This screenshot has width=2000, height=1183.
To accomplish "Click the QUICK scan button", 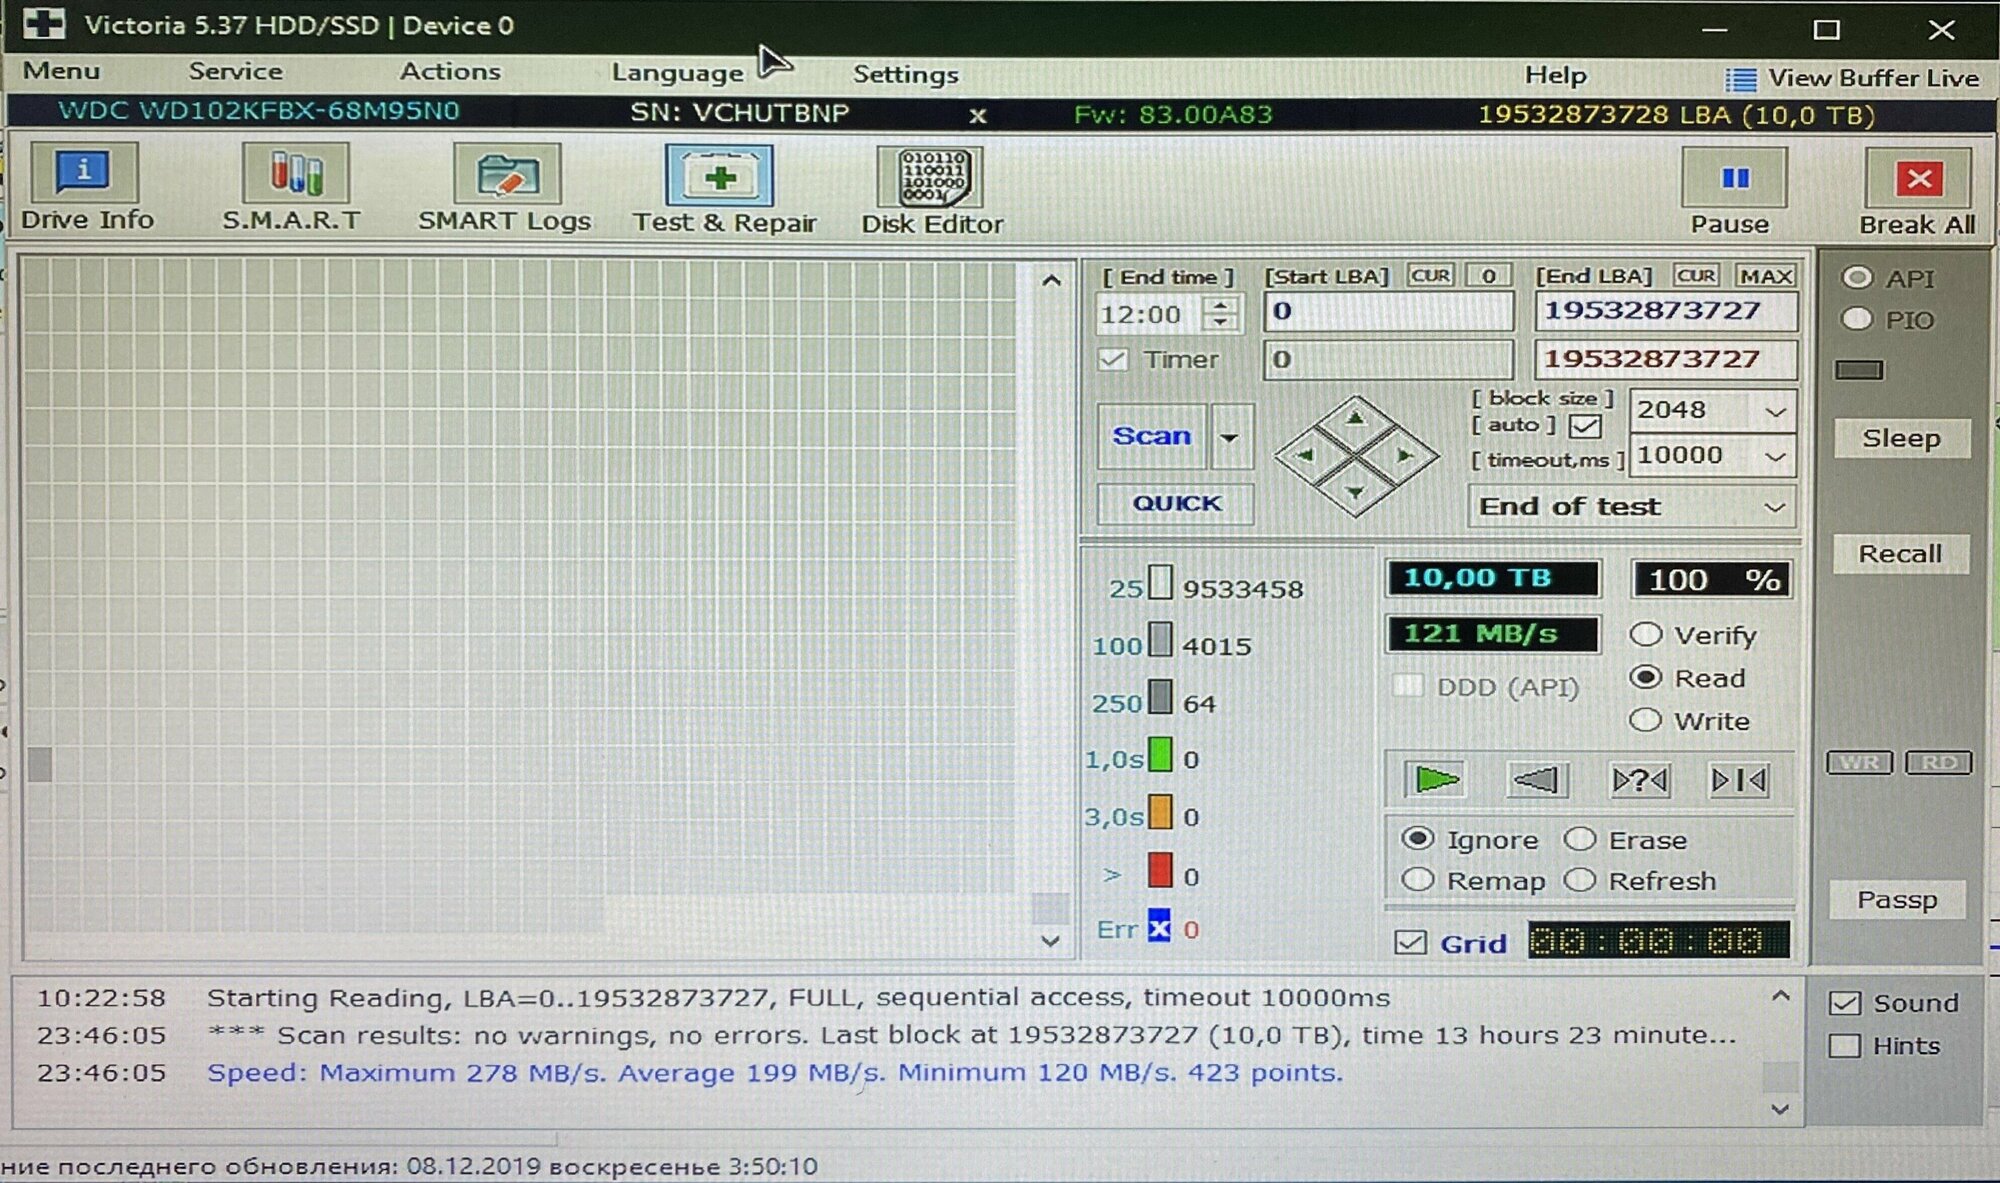I will pyautogui.click(x=1176, y=503).
